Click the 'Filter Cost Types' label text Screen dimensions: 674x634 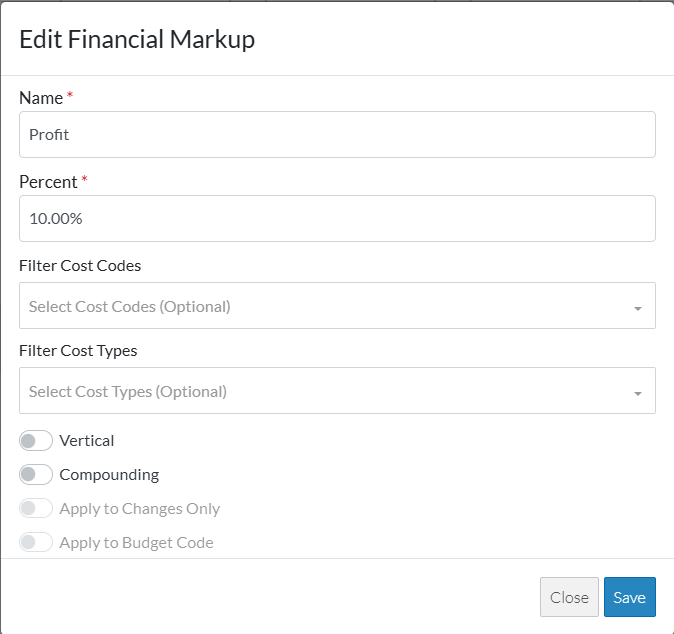click(78, 351)
